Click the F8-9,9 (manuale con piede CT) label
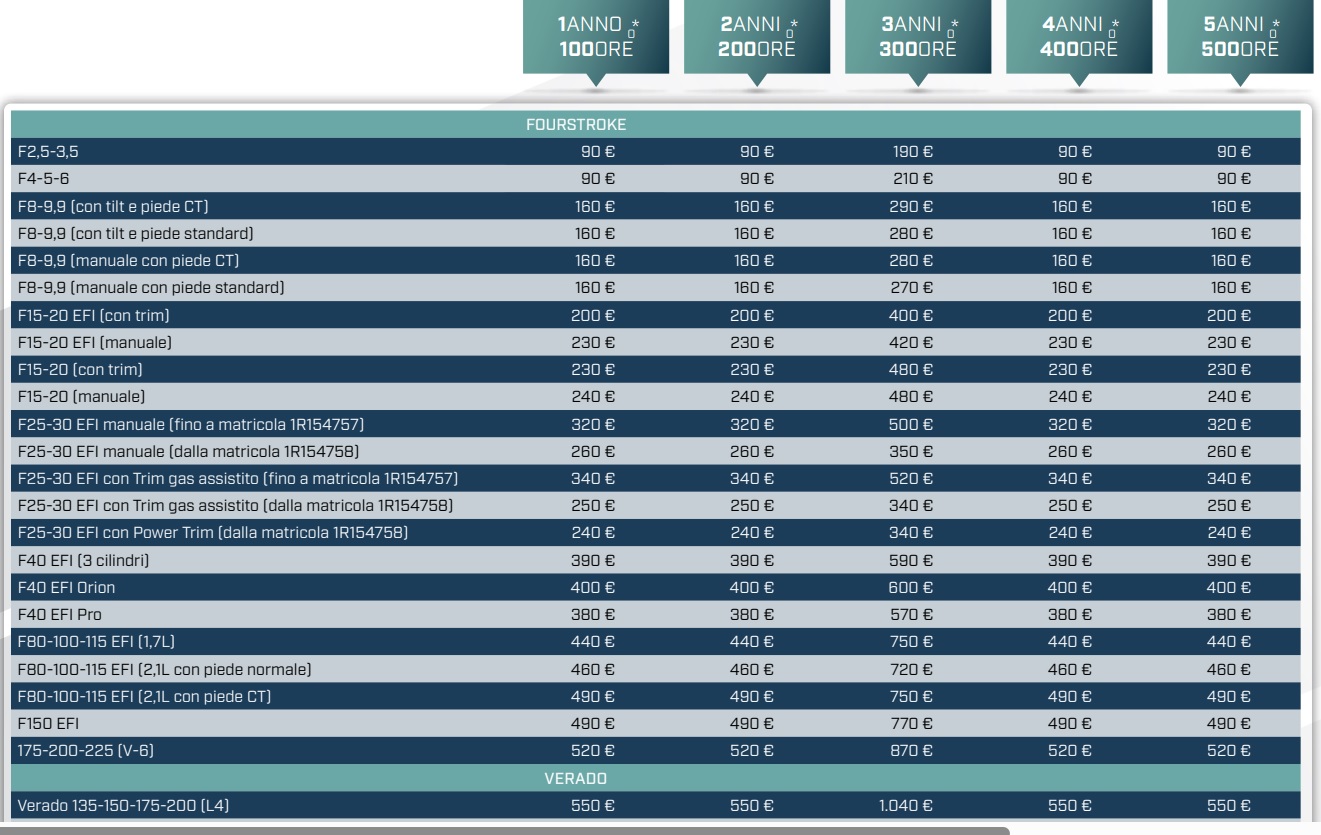 (129, 261)
